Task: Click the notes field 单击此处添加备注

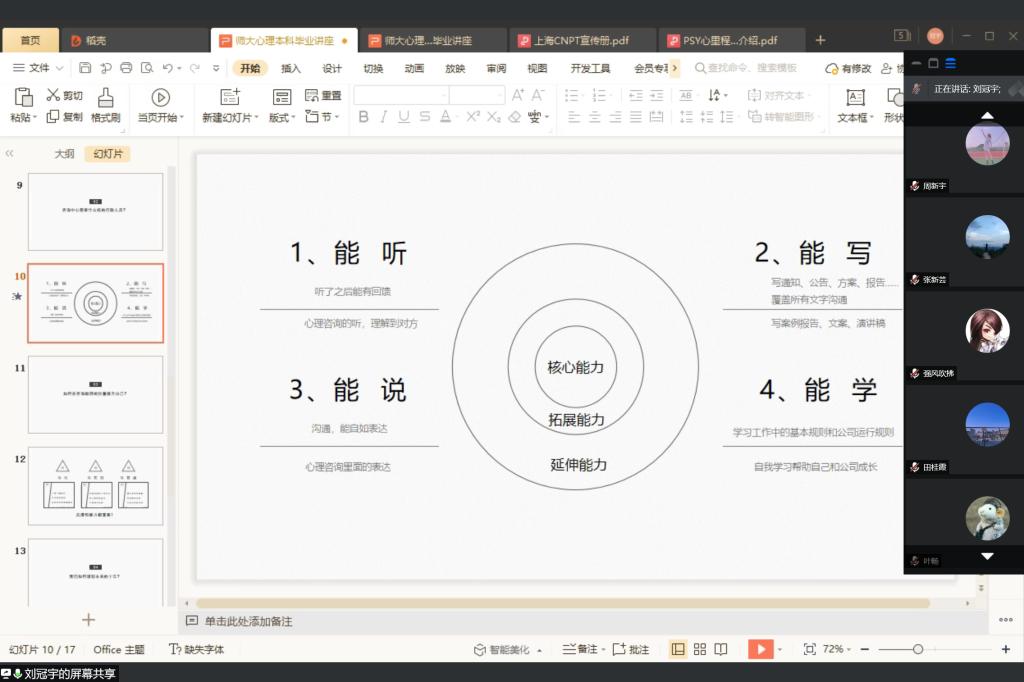Action: (248, 621)
